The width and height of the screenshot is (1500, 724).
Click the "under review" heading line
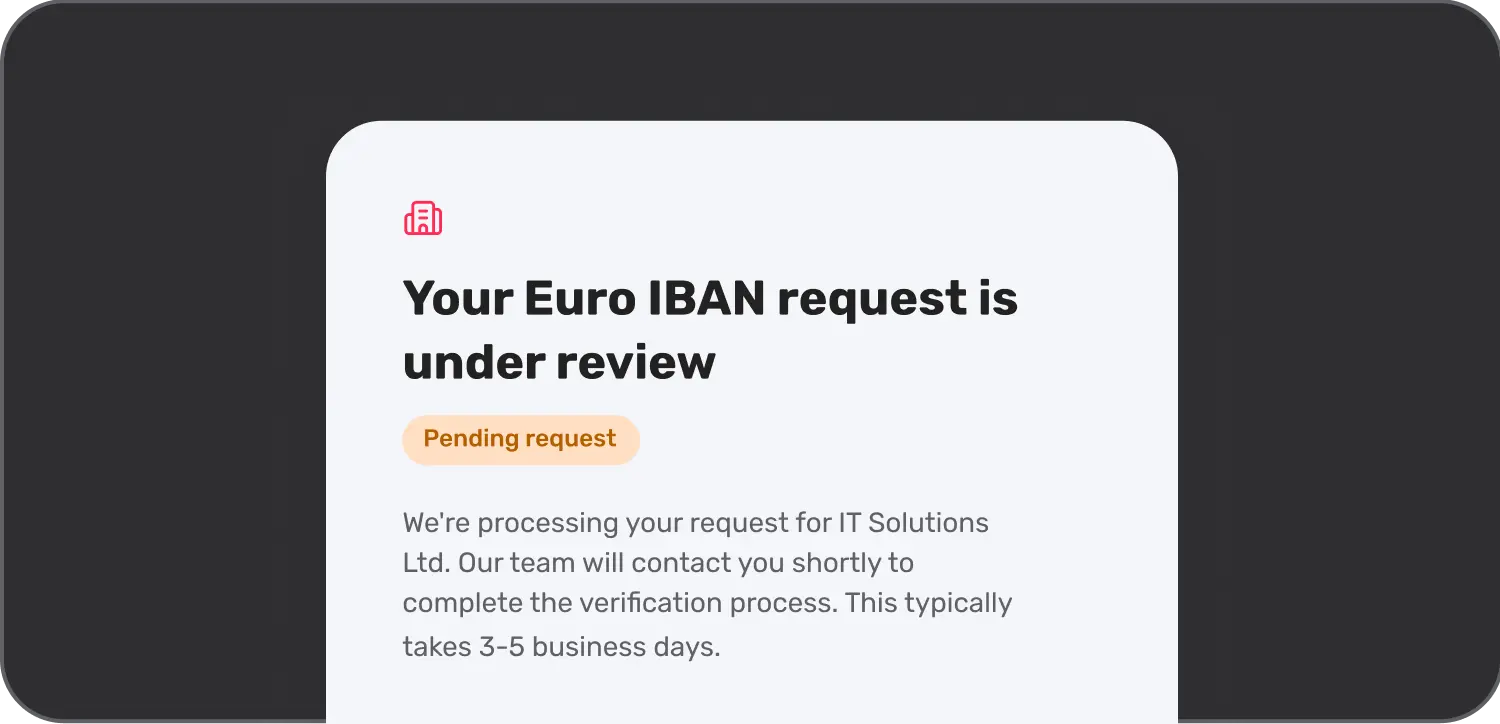(559, 362)
